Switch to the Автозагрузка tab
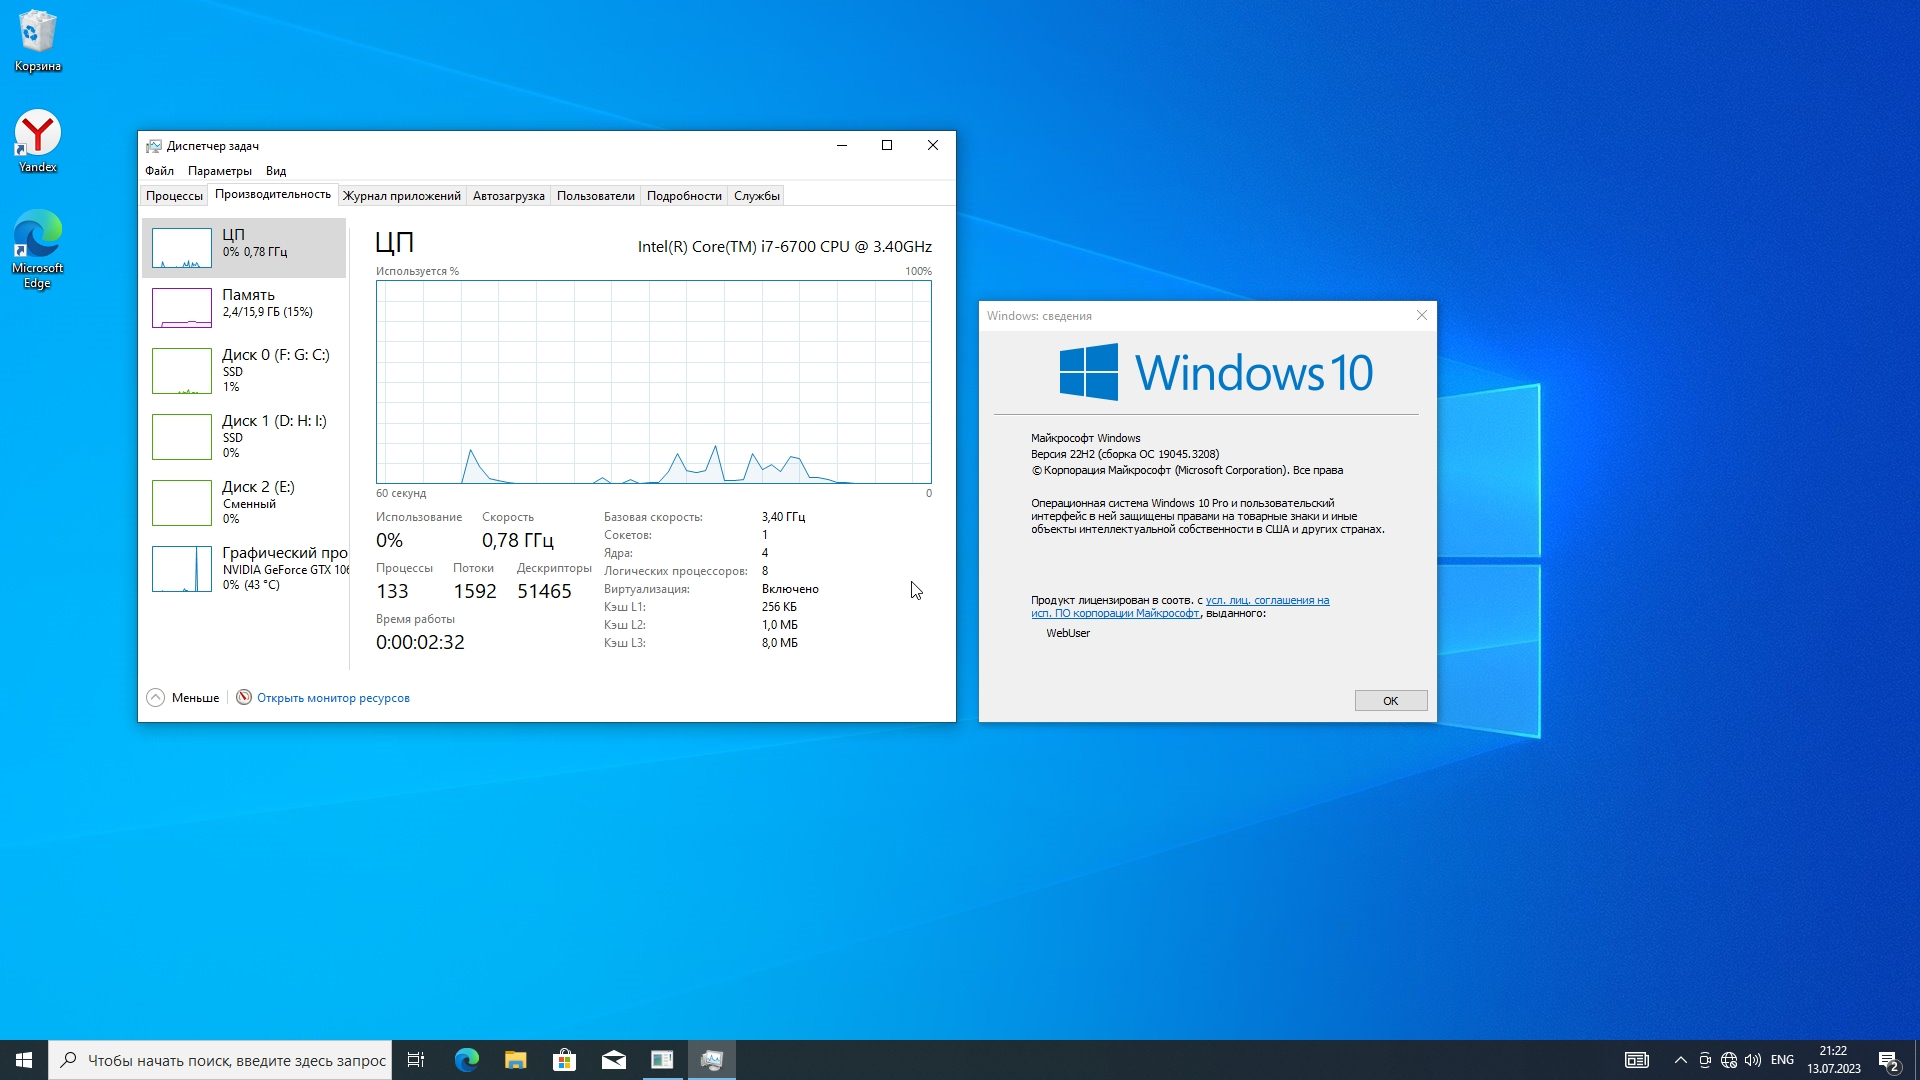This screenshot has width=1920, height=1080. [508, 196]
